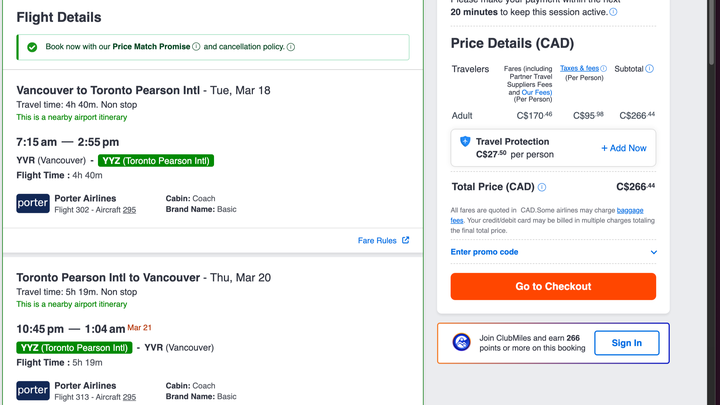Open the baggage fees link

point(630,210)
